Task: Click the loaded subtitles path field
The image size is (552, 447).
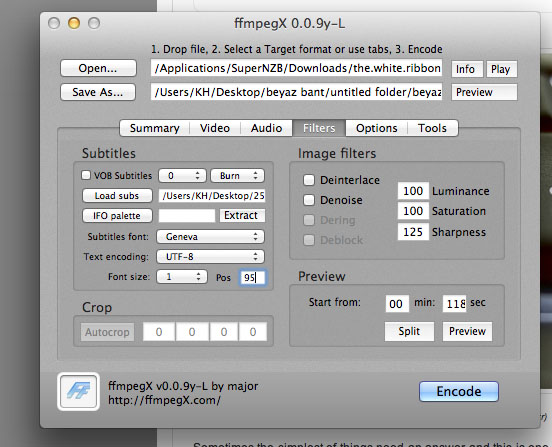Action: pos(212,196)
